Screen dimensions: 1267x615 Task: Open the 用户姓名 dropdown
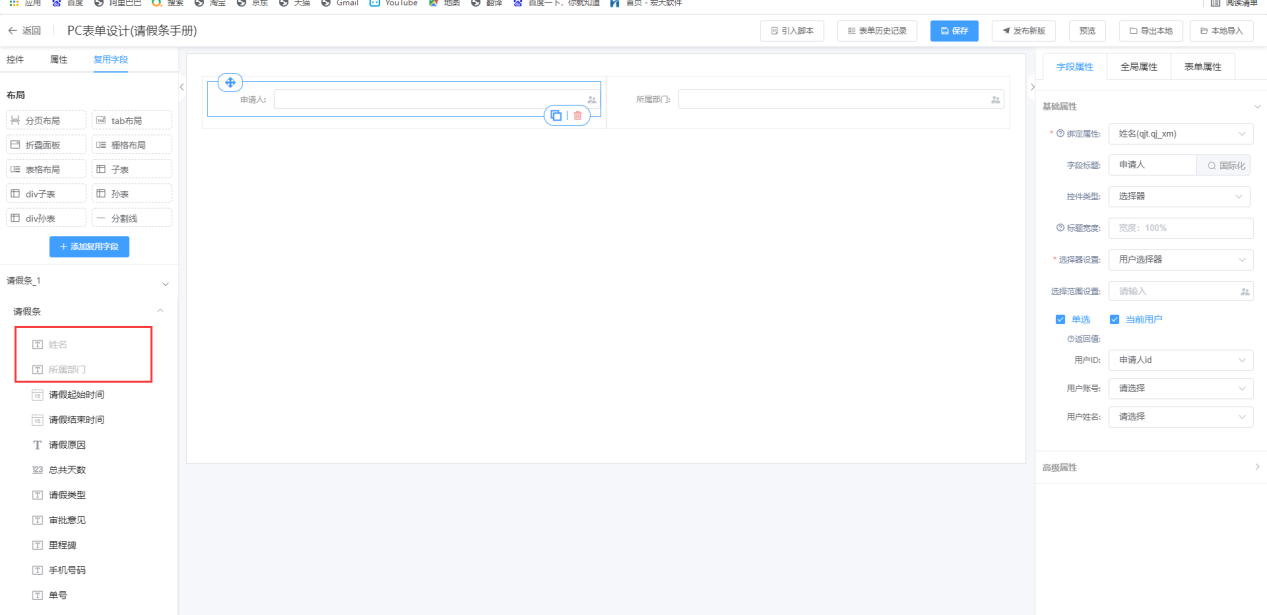1181,416
